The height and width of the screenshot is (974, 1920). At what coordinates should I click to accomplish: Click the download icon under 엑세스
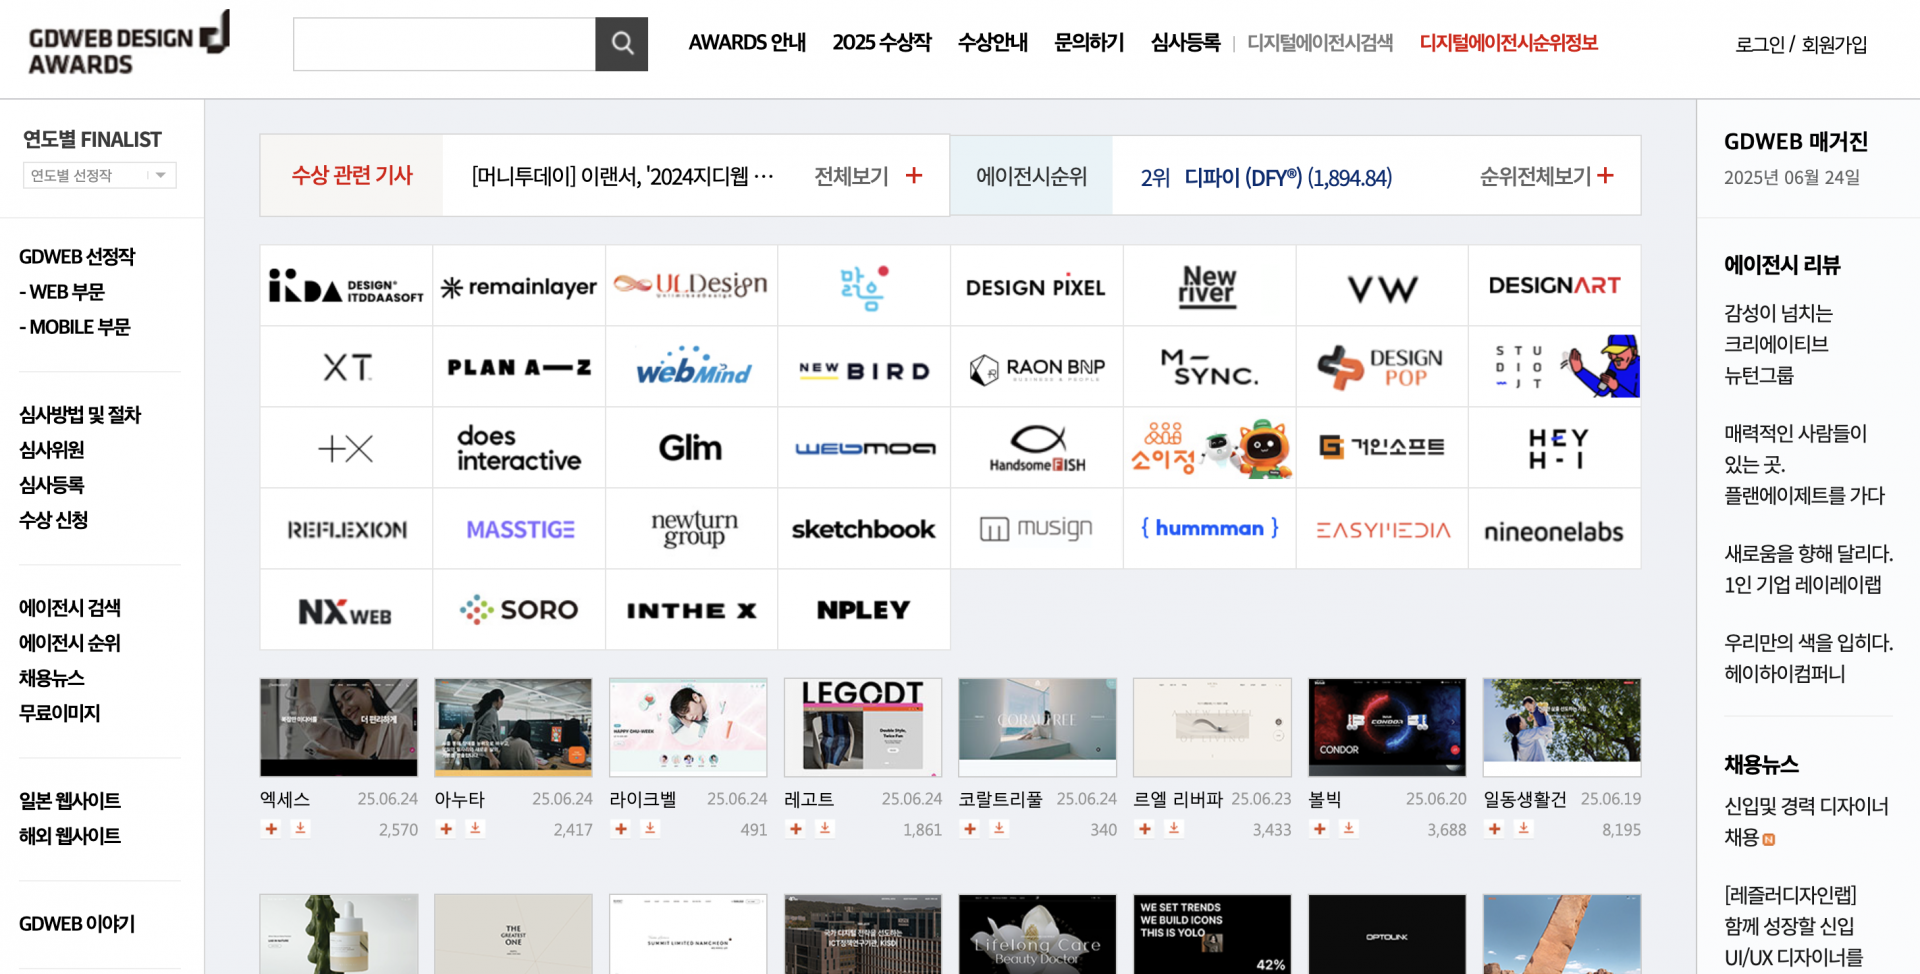click(x=300, y=829)
